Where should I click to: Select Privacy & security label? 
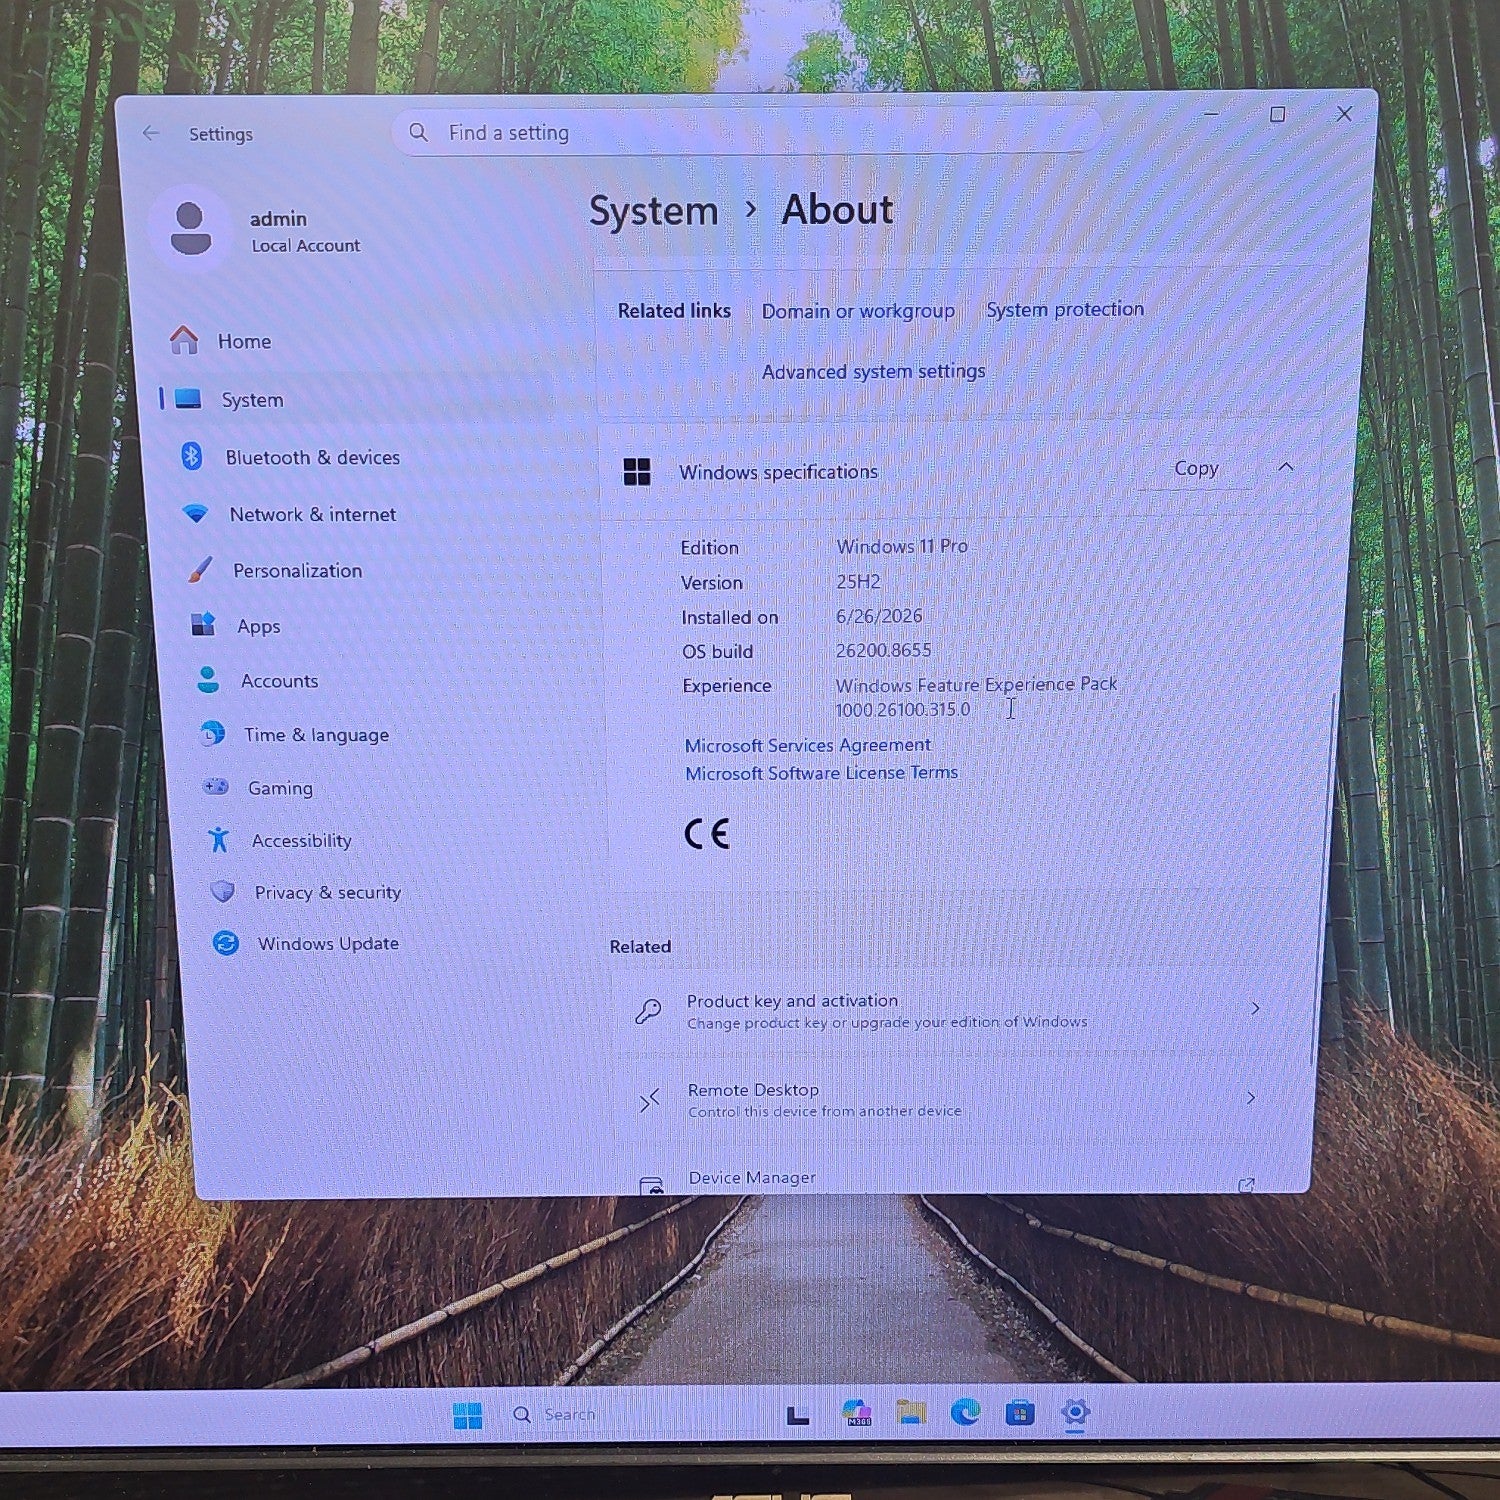[327, 892]
